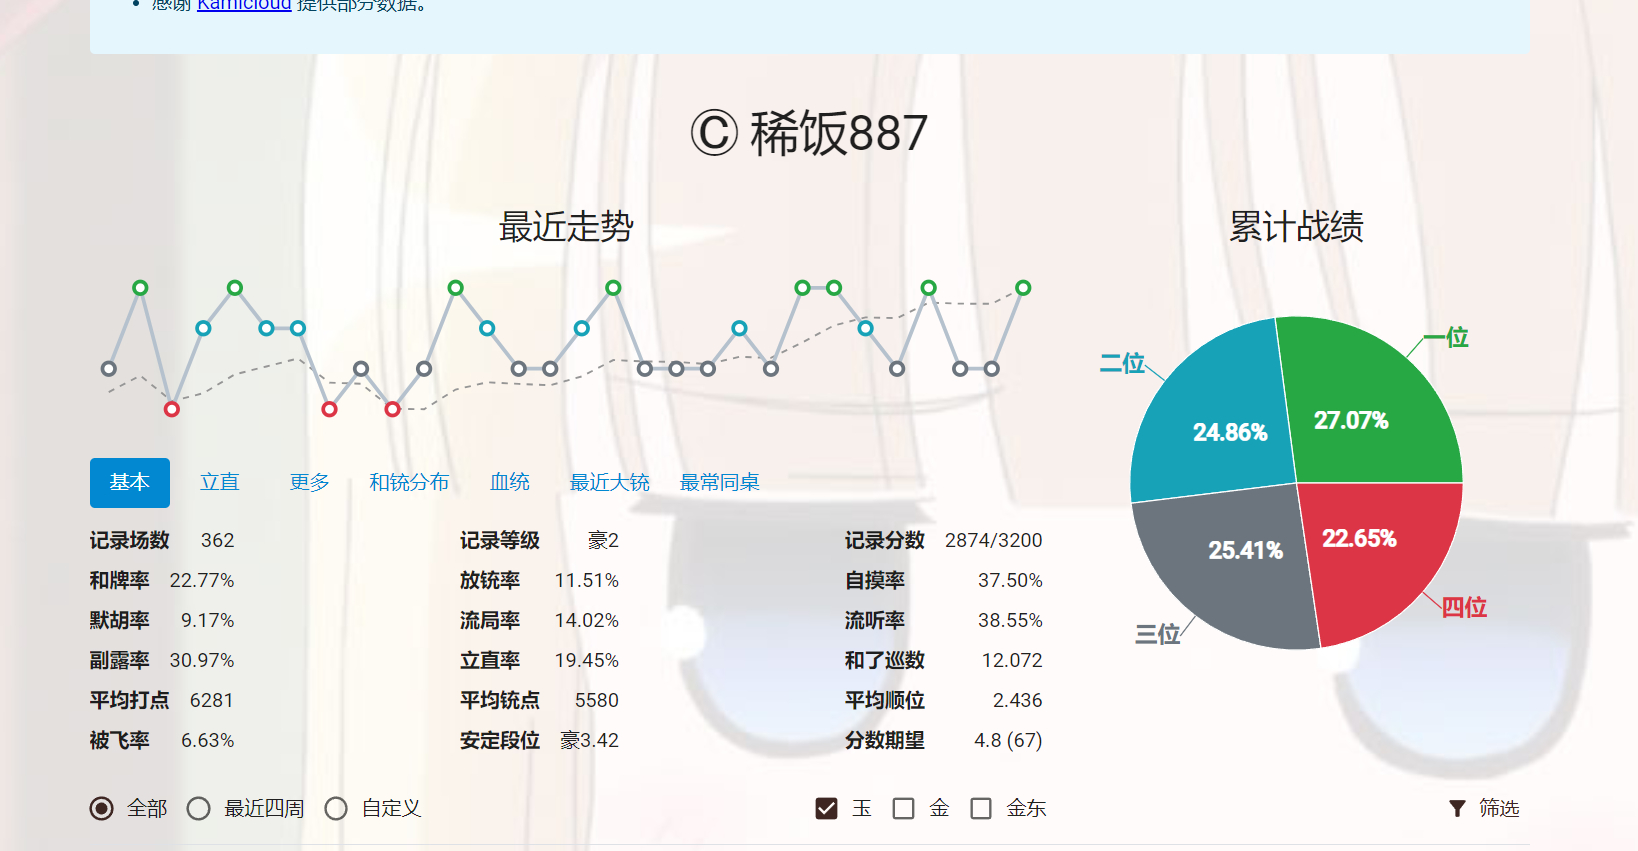Open the 血统 tab
The width and height of the screenshot is (1638, 851).
point(510,483)
